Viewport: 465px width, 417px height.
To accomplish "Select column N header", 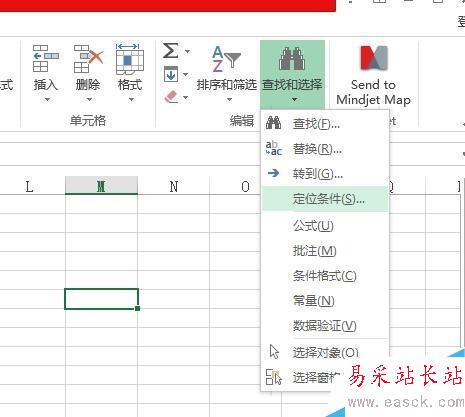I will pyautogui.click(x=173, y=186).
